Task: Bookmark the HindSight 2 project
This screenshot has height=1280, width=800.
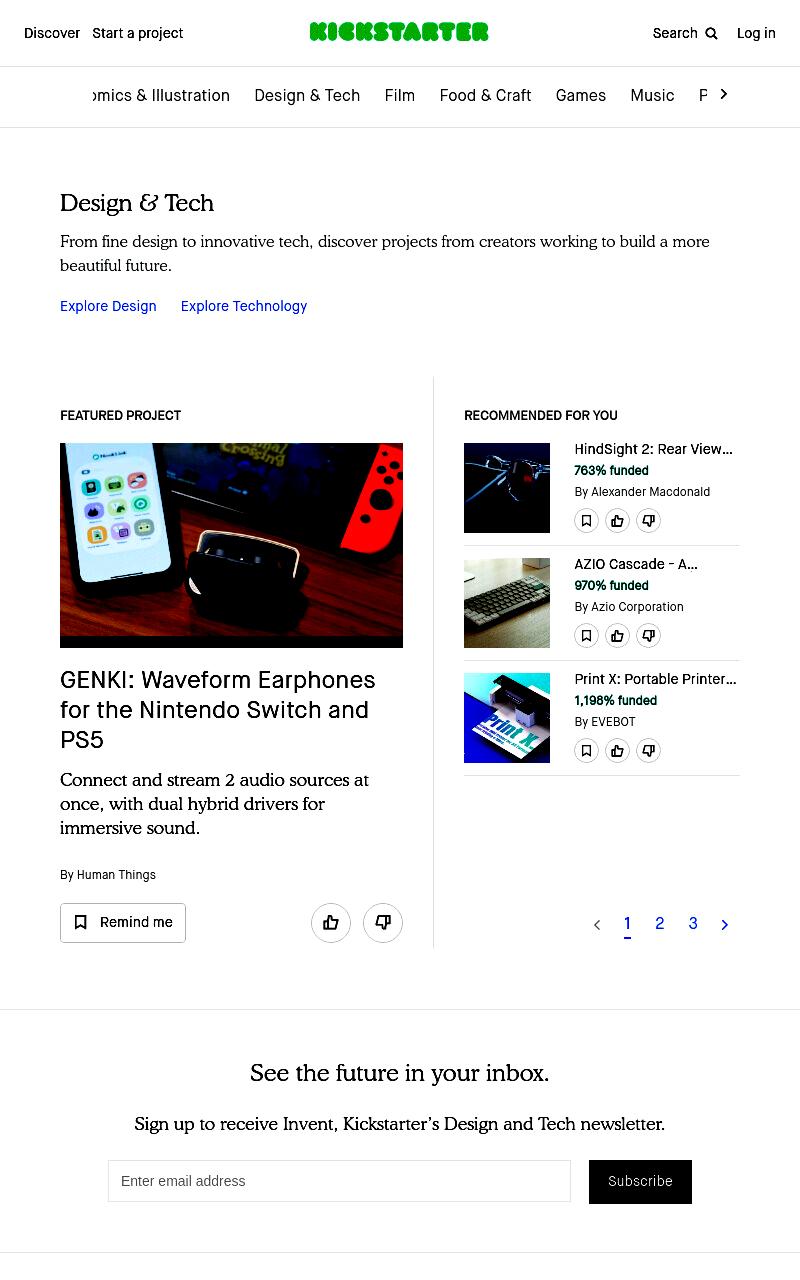Action: coord(587,521)
